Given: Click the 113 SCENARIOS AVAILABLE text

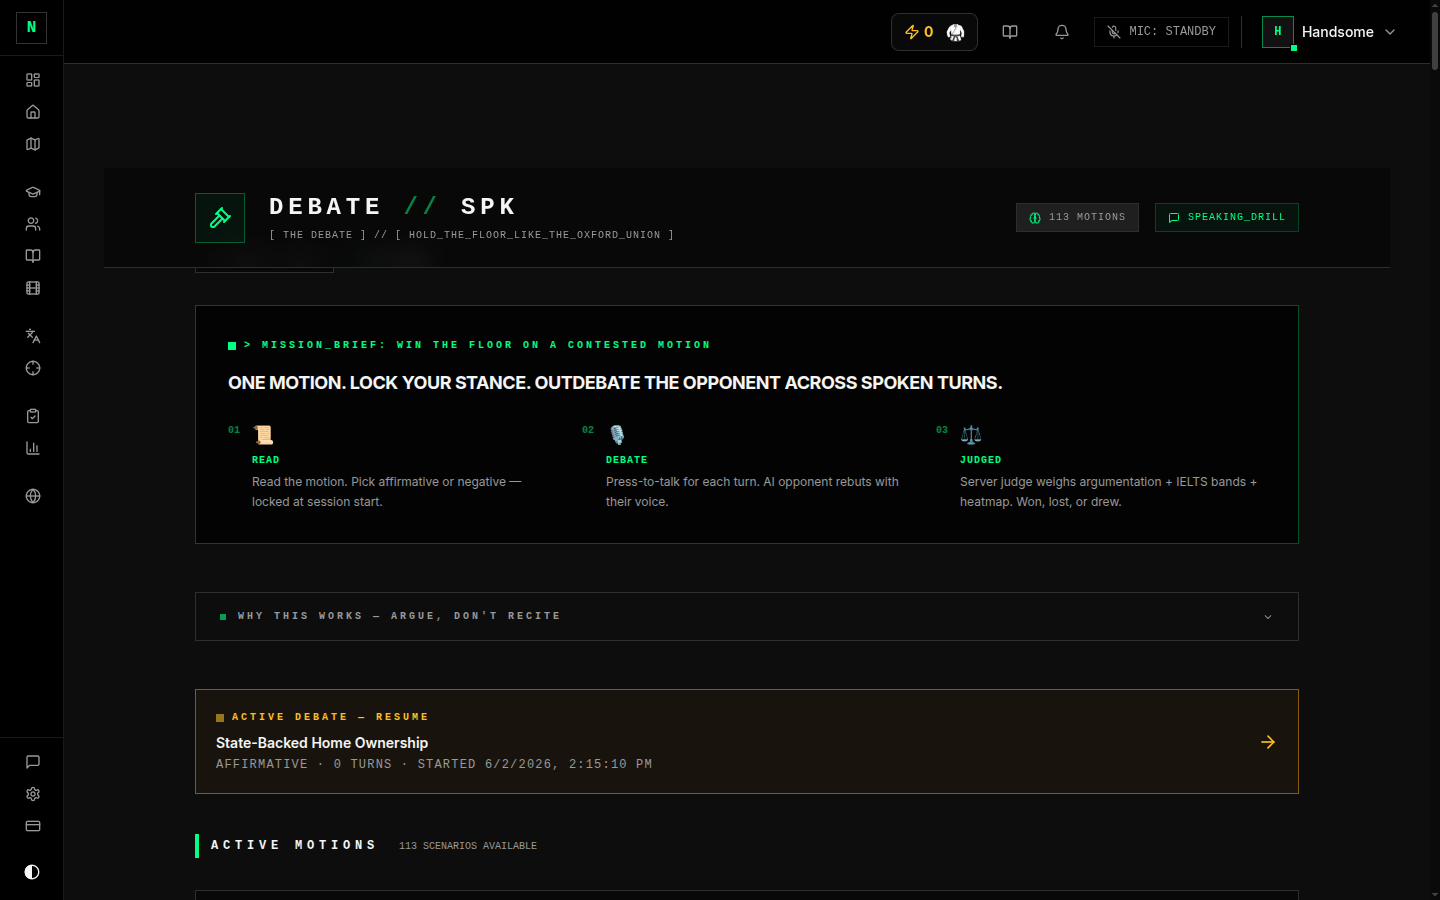Looking at the screenshot, I should (x=468, y=846).
